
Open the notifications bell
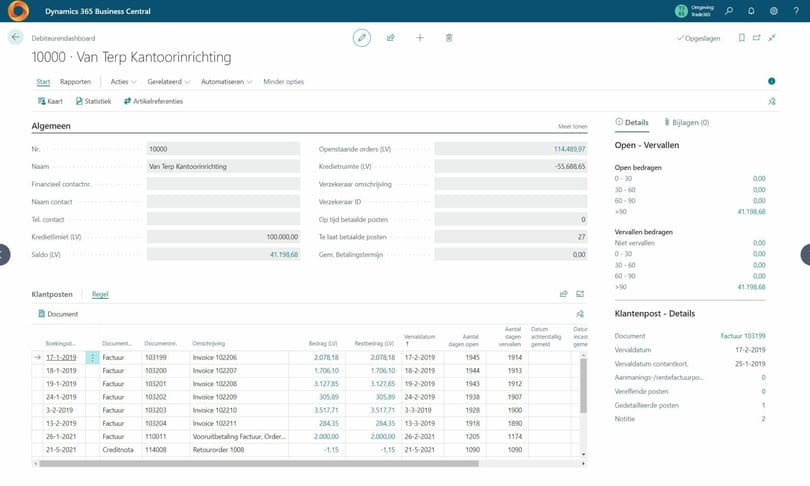pyautogui.click(x=751, y=11)
